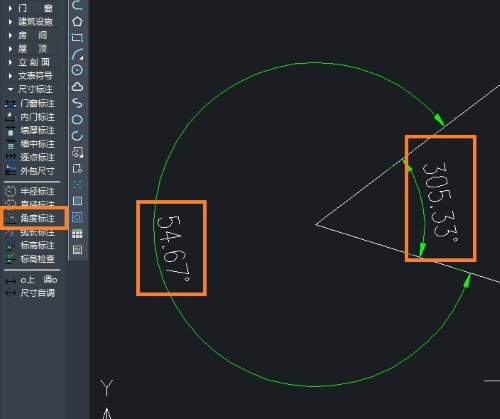Choose the 标高检查 command
This screenshot has width=500, height=419.
pyautogui.click(x=30, y=259)
